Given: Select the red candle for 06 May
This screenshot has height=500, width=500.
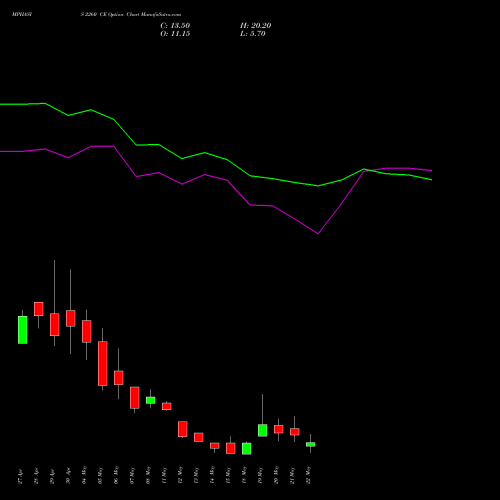Looking at the screenshot, I should (119, 378).
